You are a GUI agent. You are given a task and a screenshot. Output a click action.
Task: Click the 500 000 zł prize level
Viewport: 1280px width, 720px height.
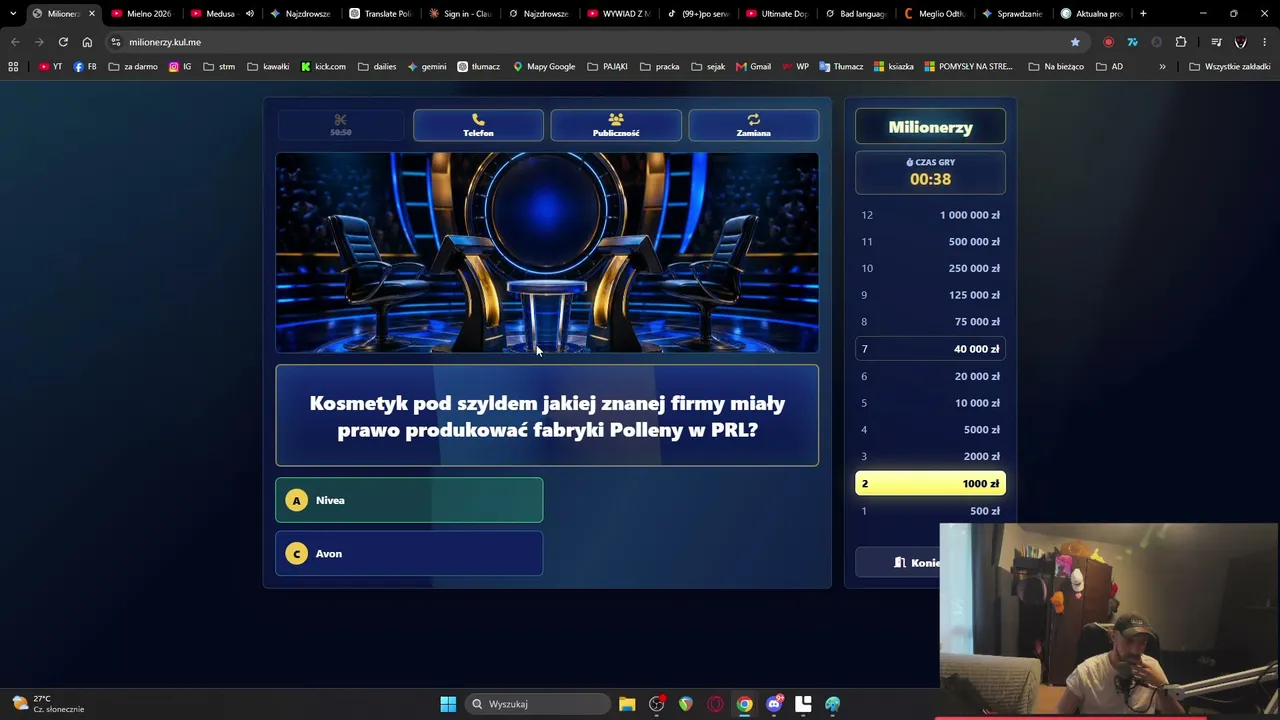[930, 241]
